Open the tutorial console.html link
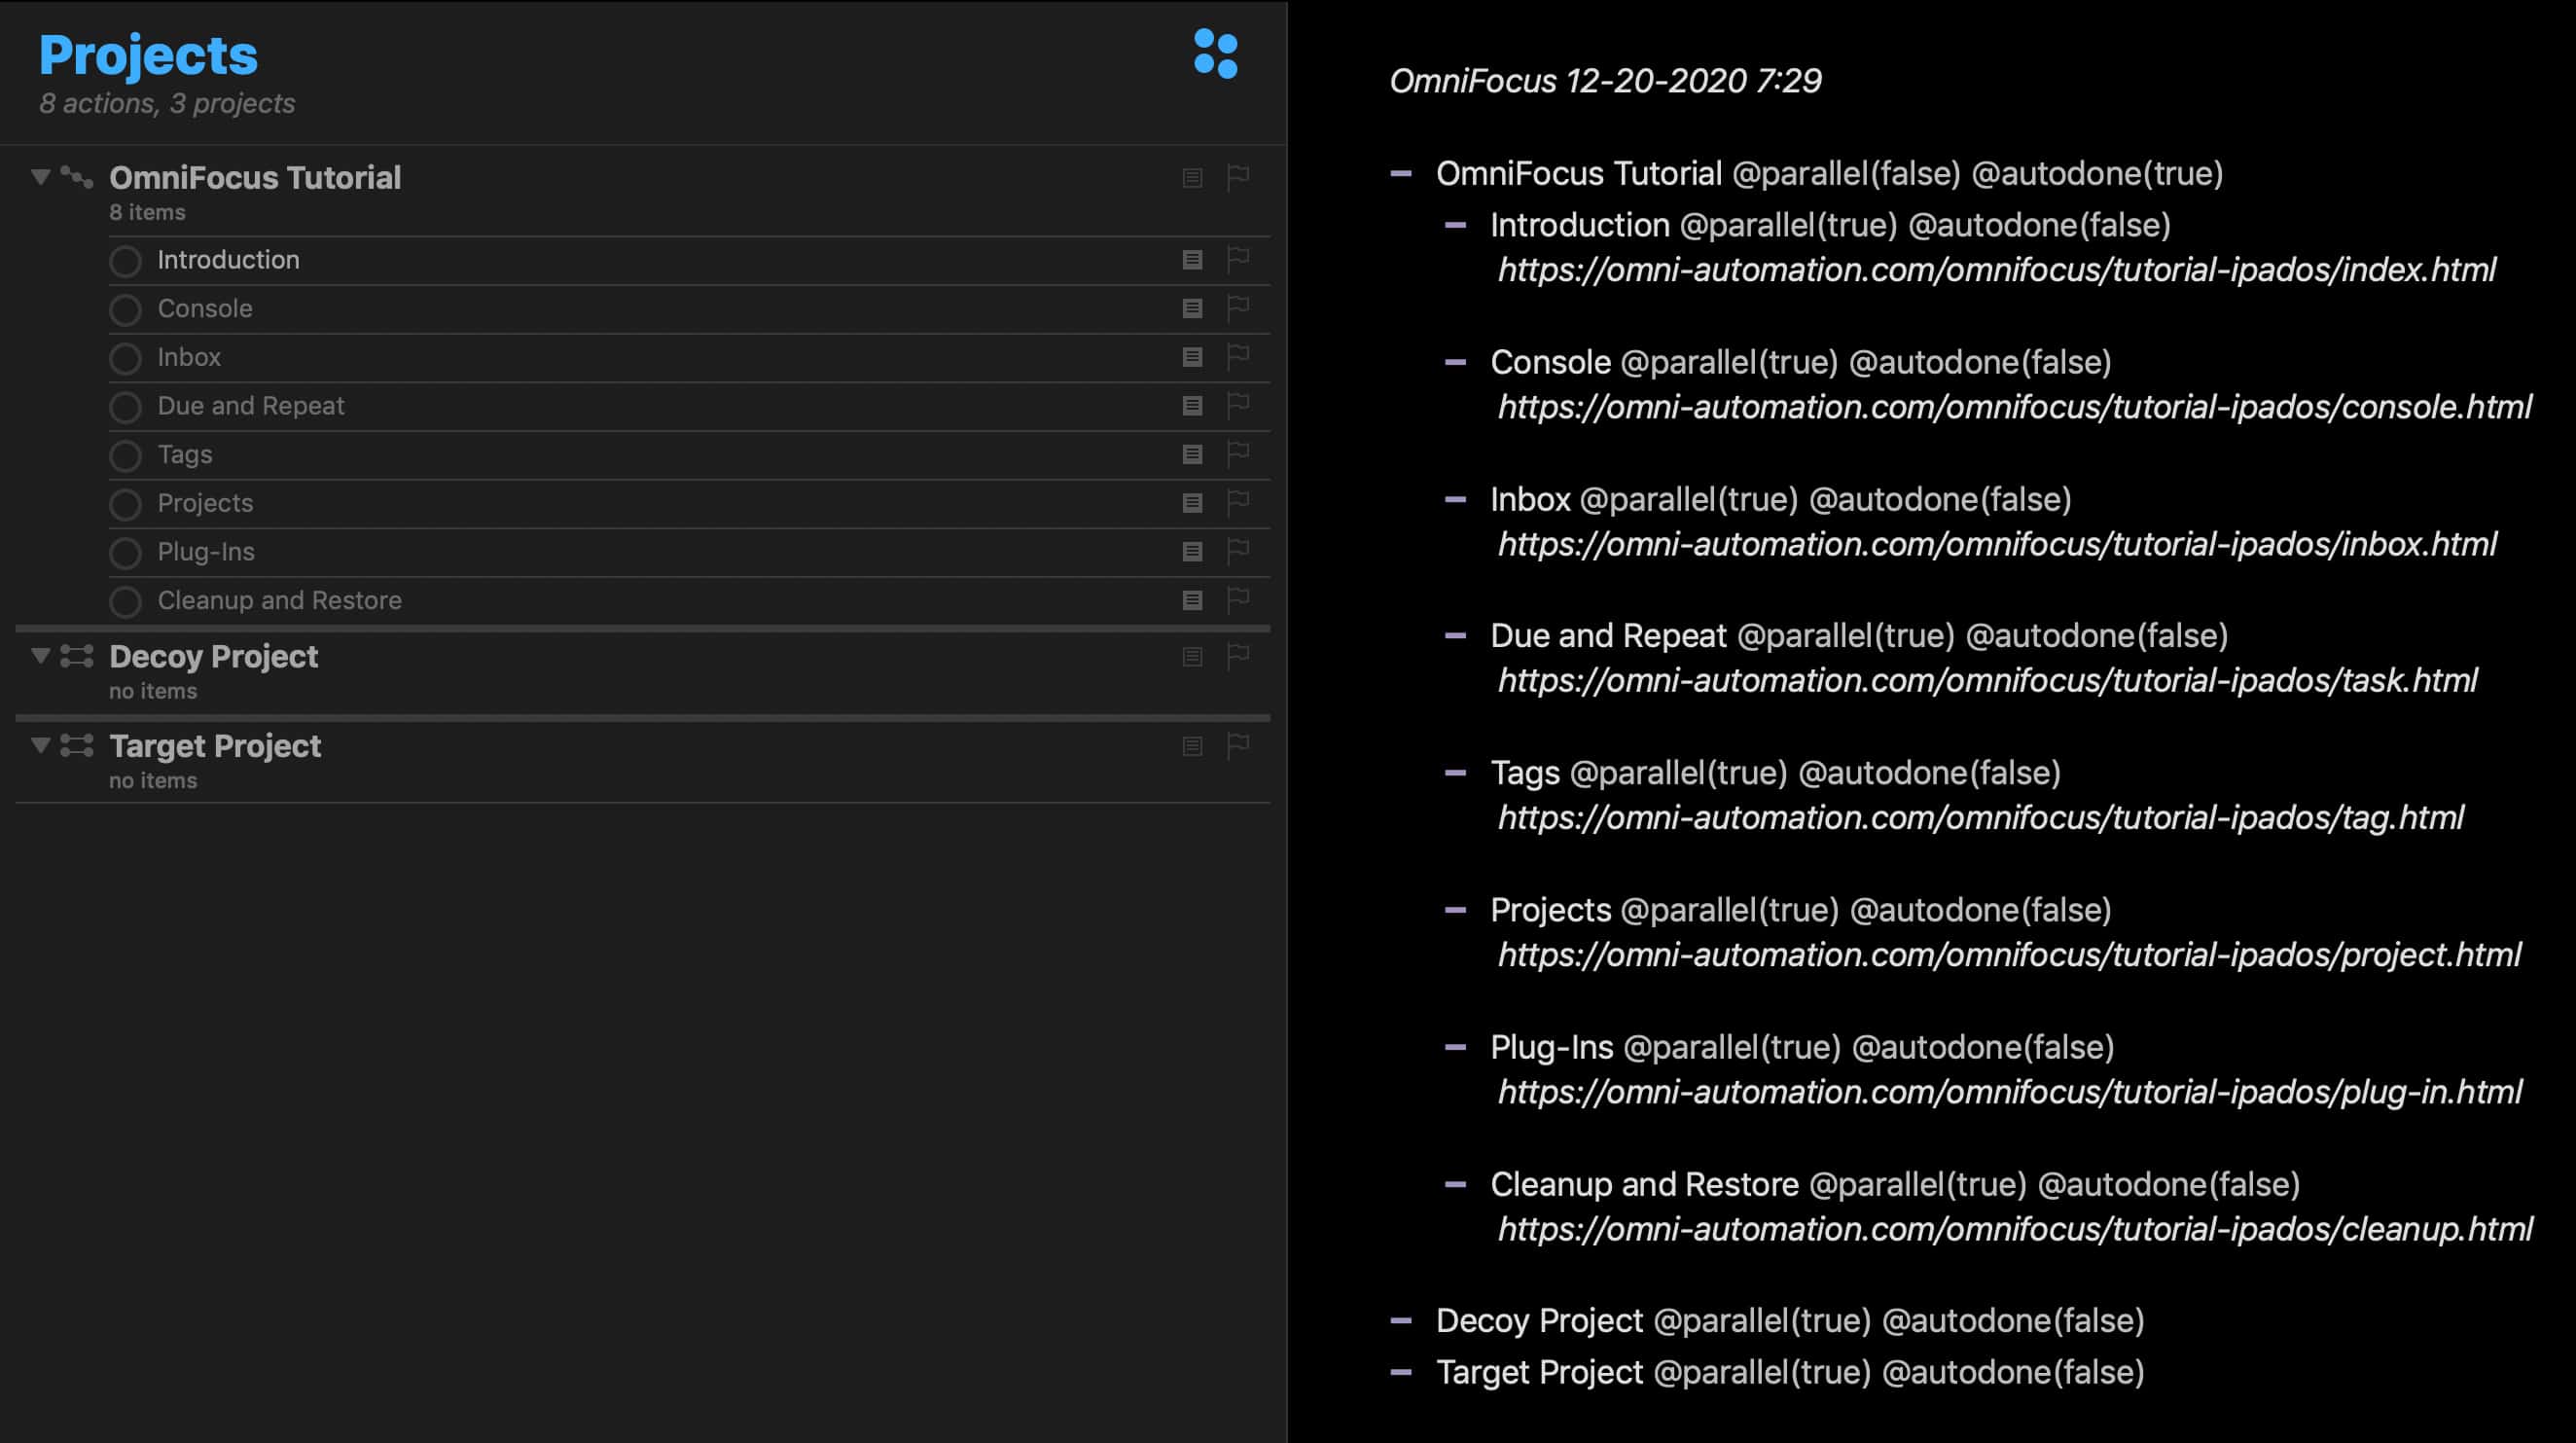The height and width of the screenshot is (1443, 2576). pos(2014,407)
